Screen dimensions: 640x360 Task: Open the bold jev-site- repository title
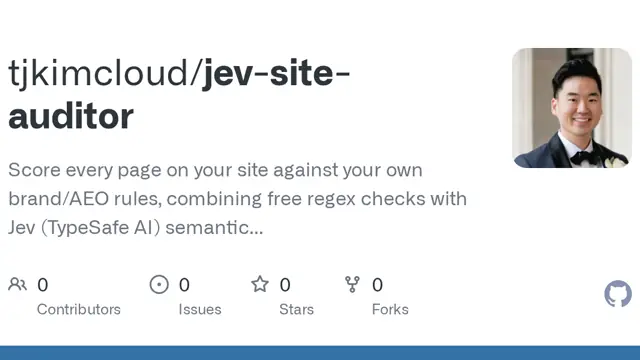(x=276, y=73)
